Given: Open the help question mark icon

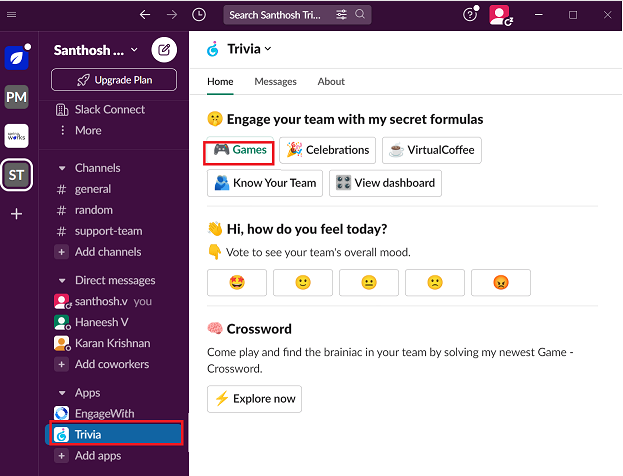Looking at the screenshot, I should (470, 14).
